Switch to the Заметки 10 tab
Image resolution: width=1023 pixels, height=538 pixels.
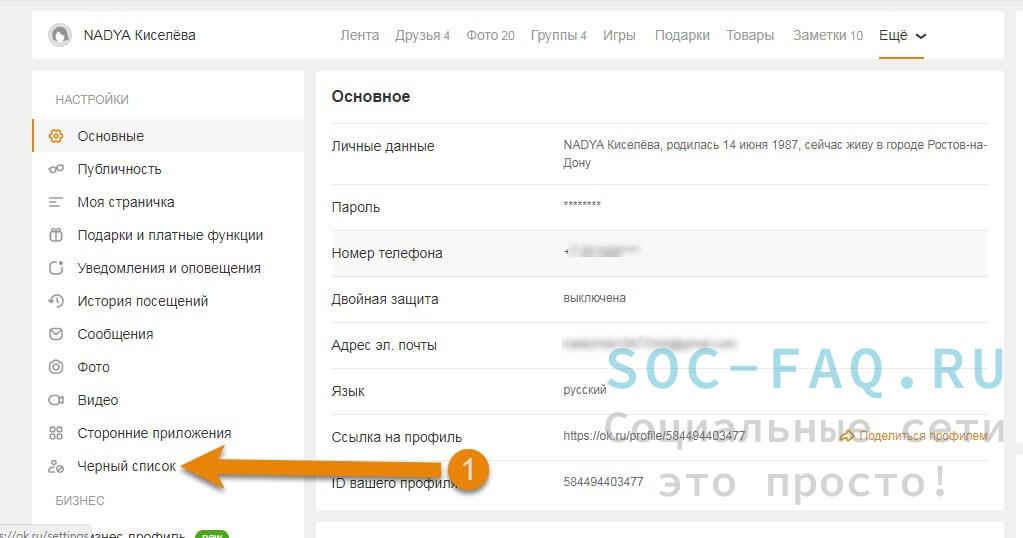tap(827, 35)
